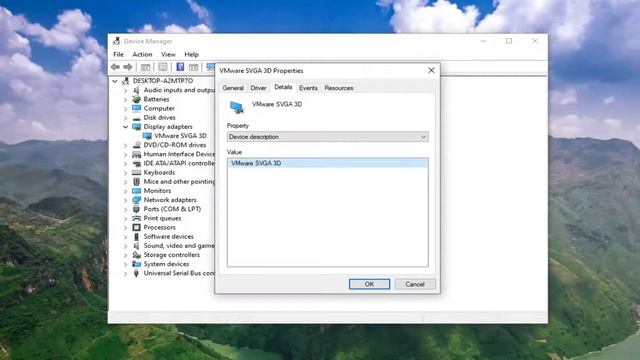Viewport: 640px width, 360px height.
Task: Expand the Disk drives node
Action: (125, 118)
